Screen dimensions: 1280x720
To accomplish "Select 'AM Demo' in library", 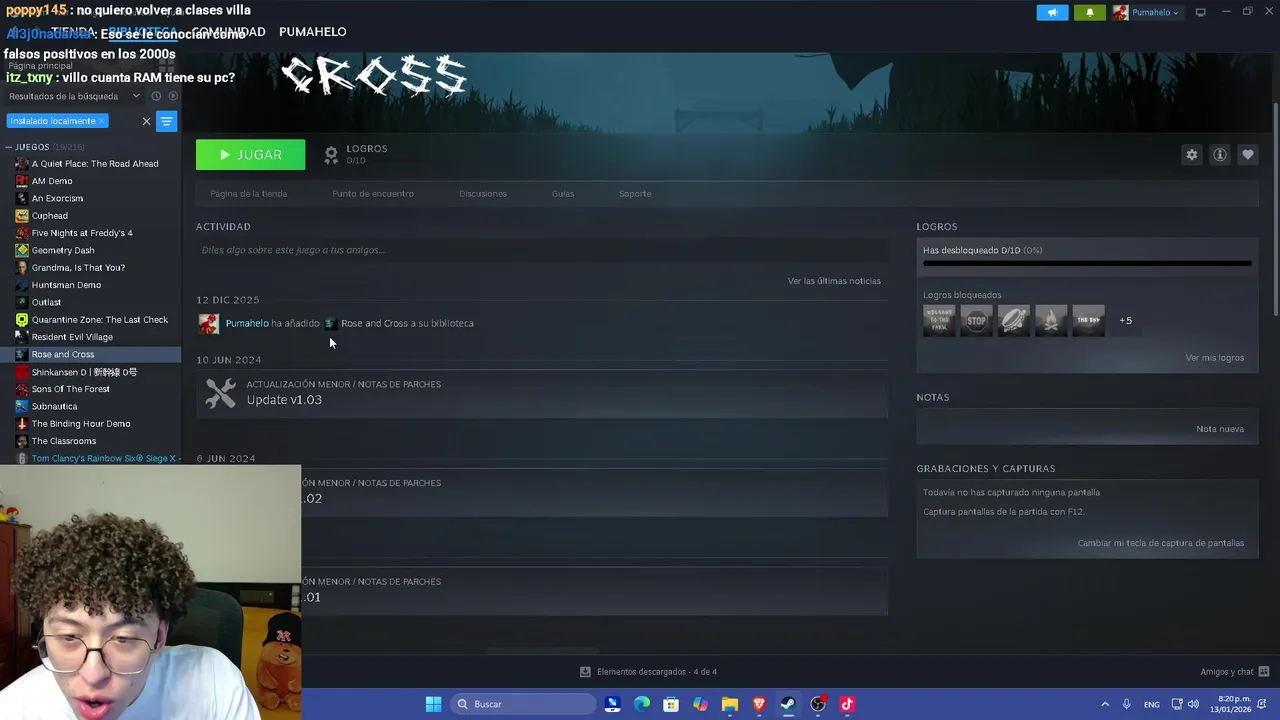I will pyautogui.click(x=52, y=181).
